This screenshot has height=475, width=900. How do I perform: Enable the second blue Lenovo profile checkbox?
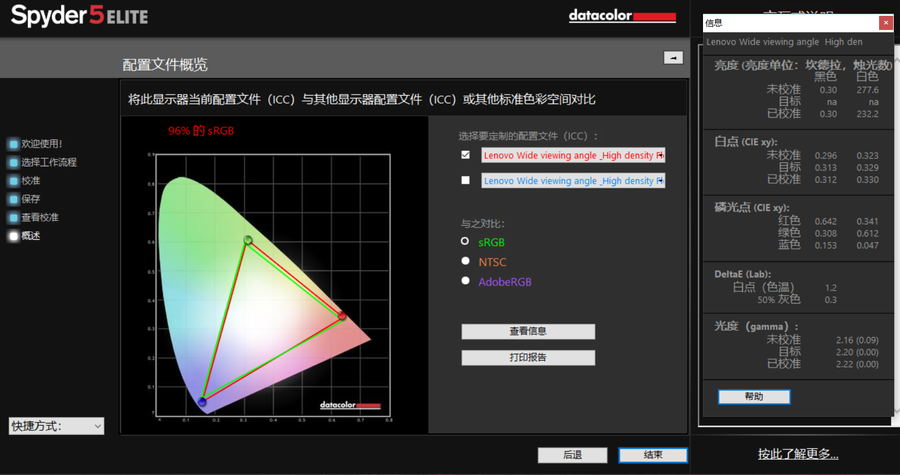click(x=465, y=181)
